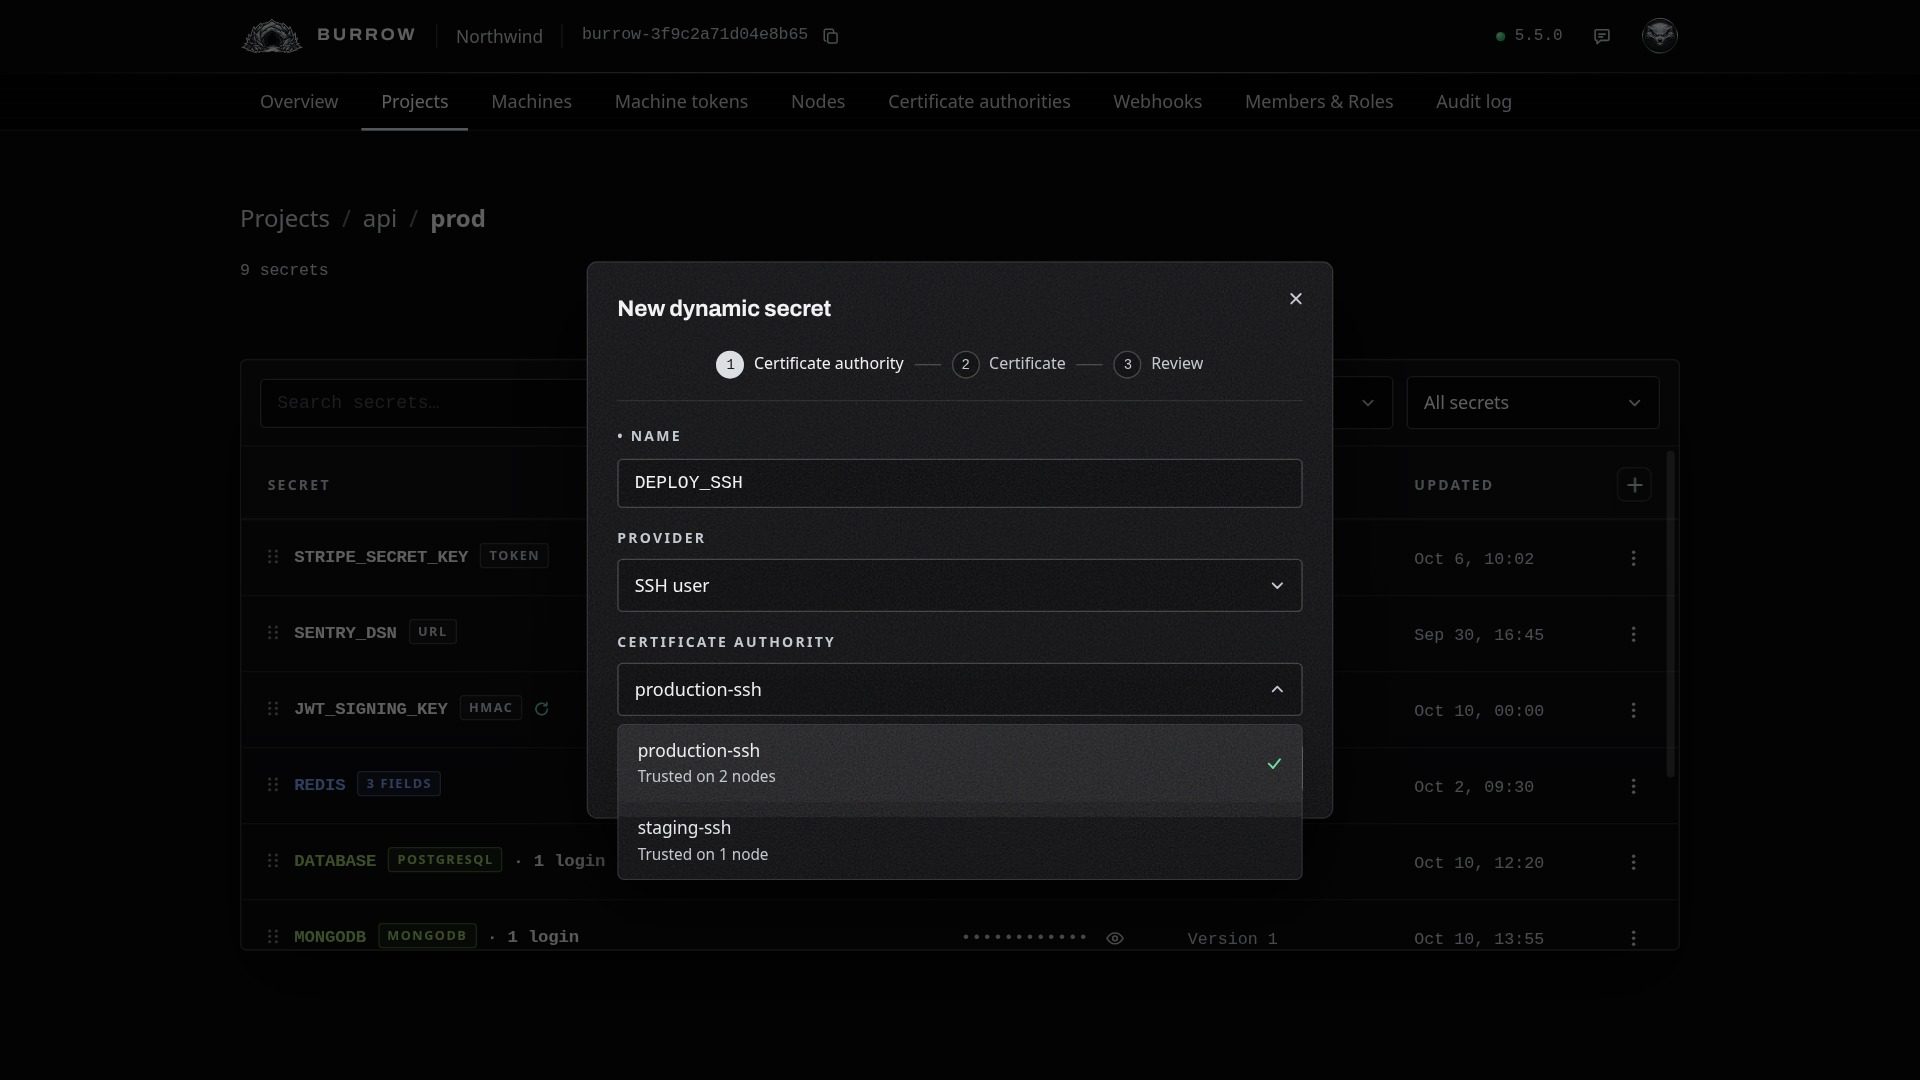Grab drag handle of REDIS row
The image size is (1920, 1080).
[273, 784]
